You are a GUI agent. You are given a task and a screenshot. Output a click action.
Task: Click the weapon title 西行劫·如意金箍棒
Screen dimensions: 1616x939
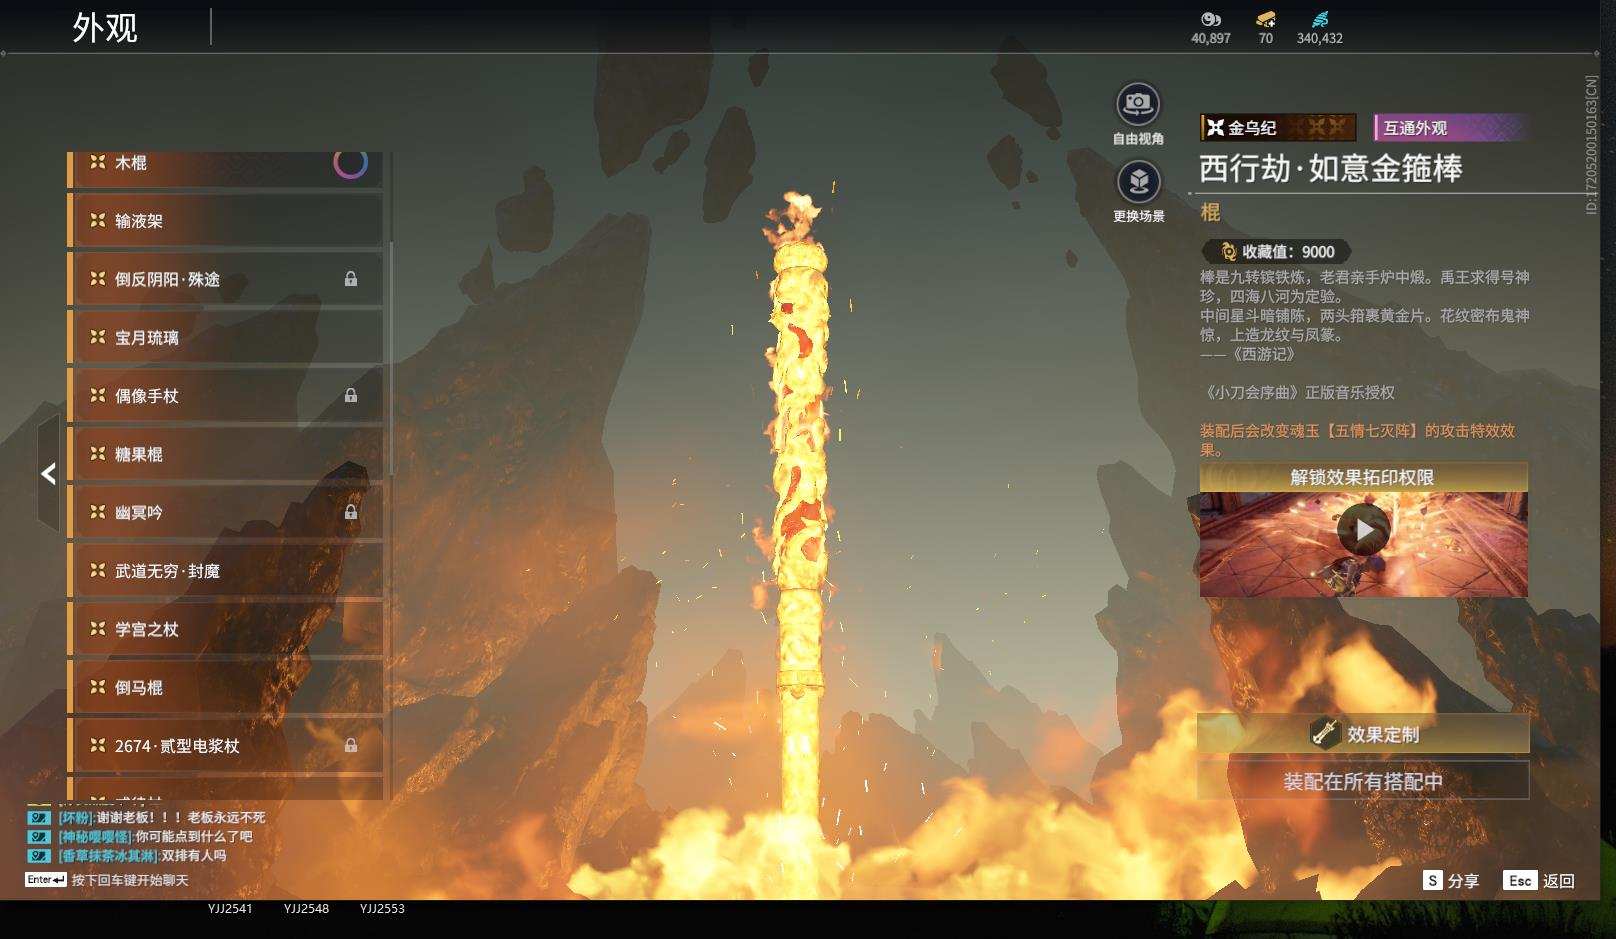click(1331, 168)
